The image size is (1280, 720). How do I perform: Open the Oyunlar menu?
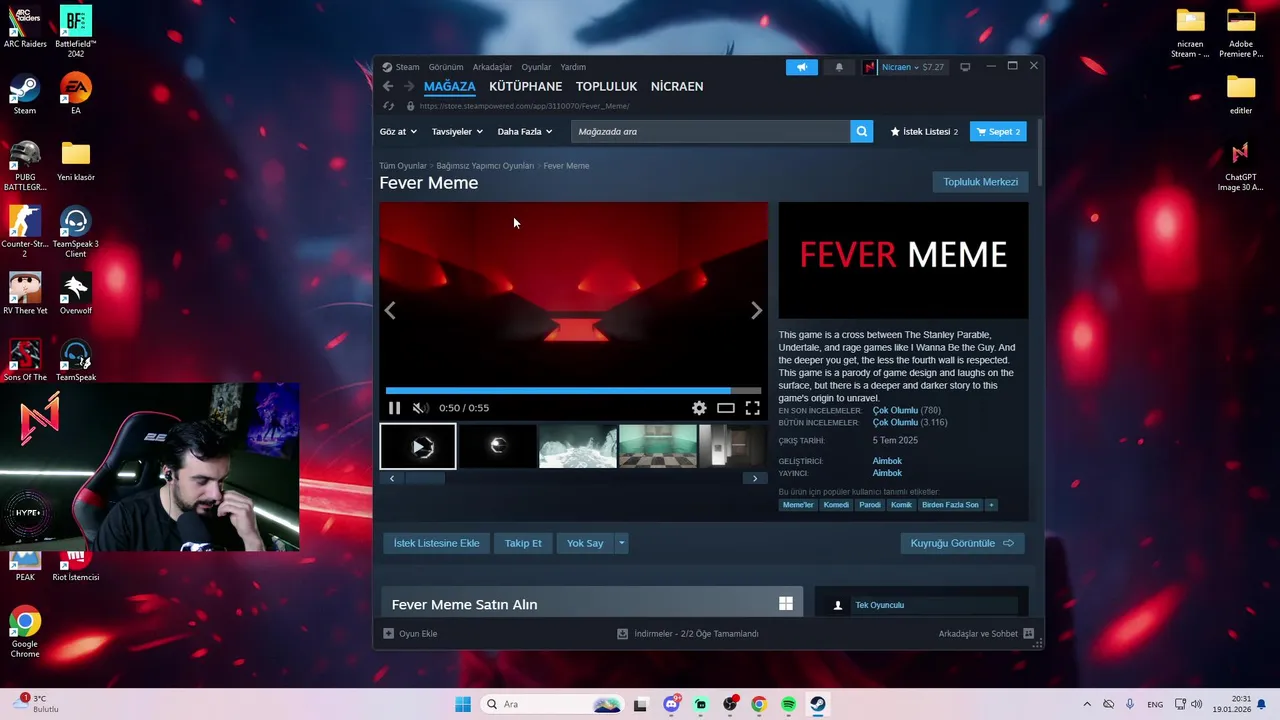click(536, 67)
